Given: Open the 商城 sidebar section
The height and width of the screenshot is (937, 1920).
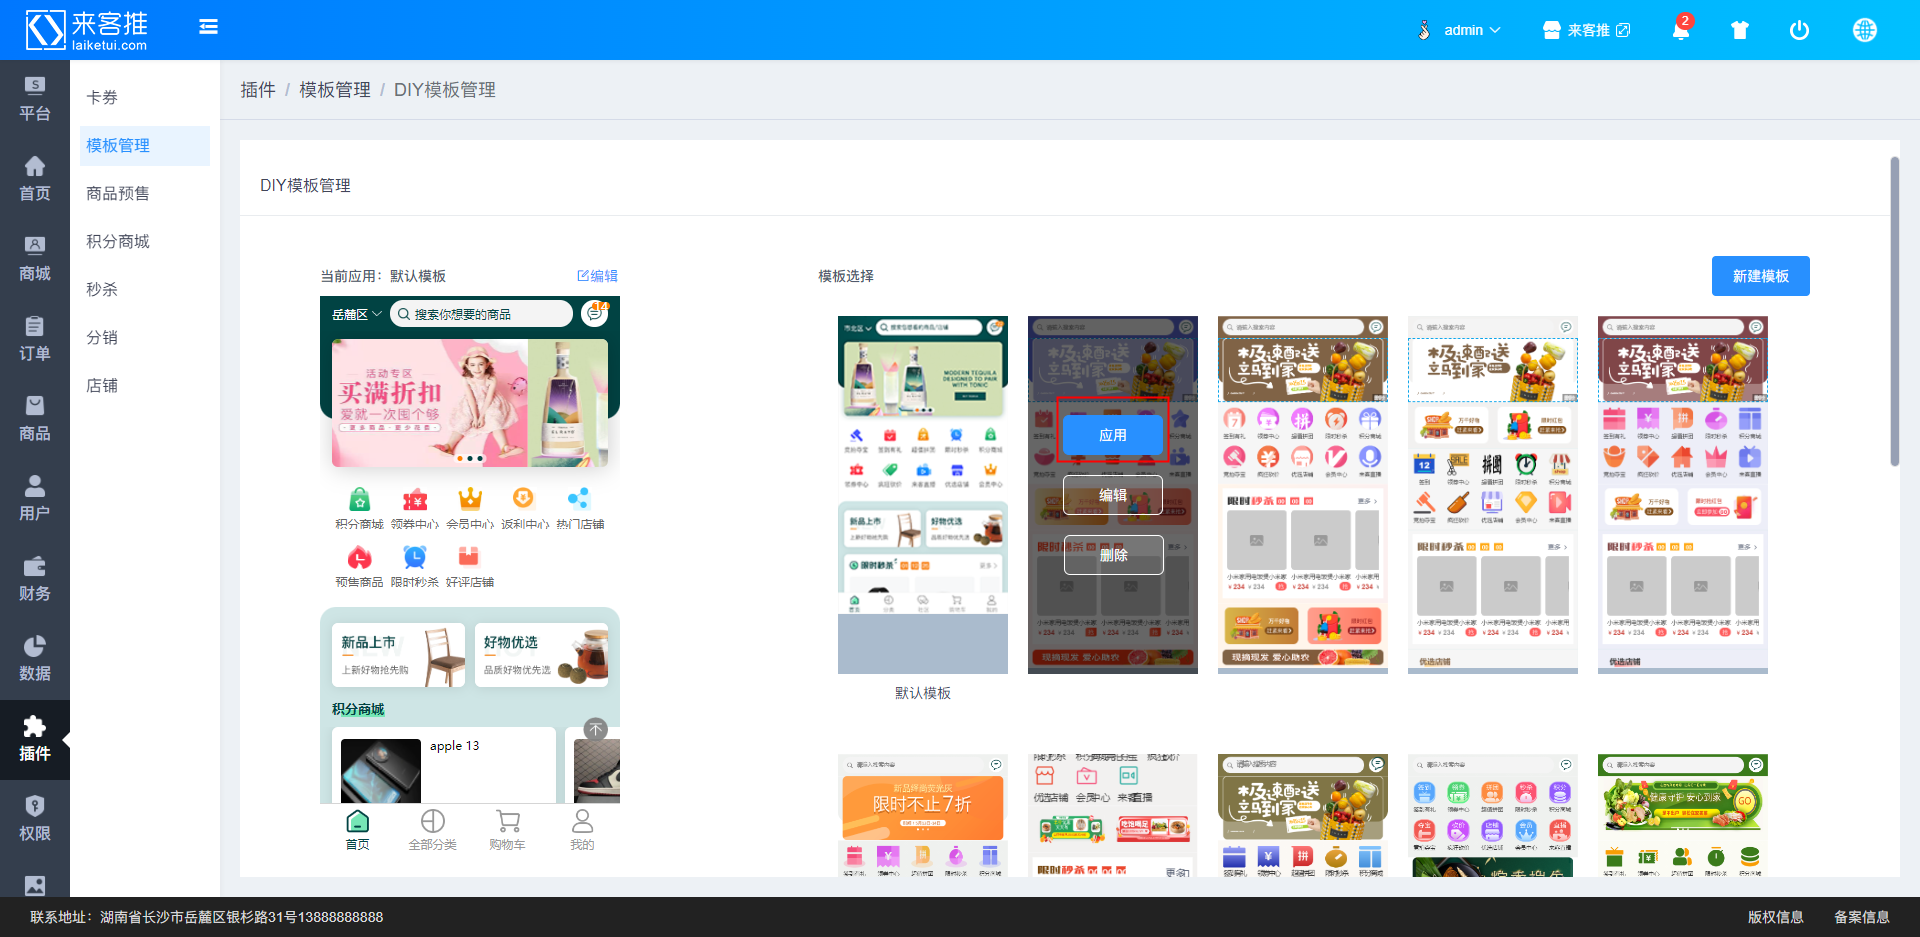Looking at the screenshot, I should click(x=35, y=259).
